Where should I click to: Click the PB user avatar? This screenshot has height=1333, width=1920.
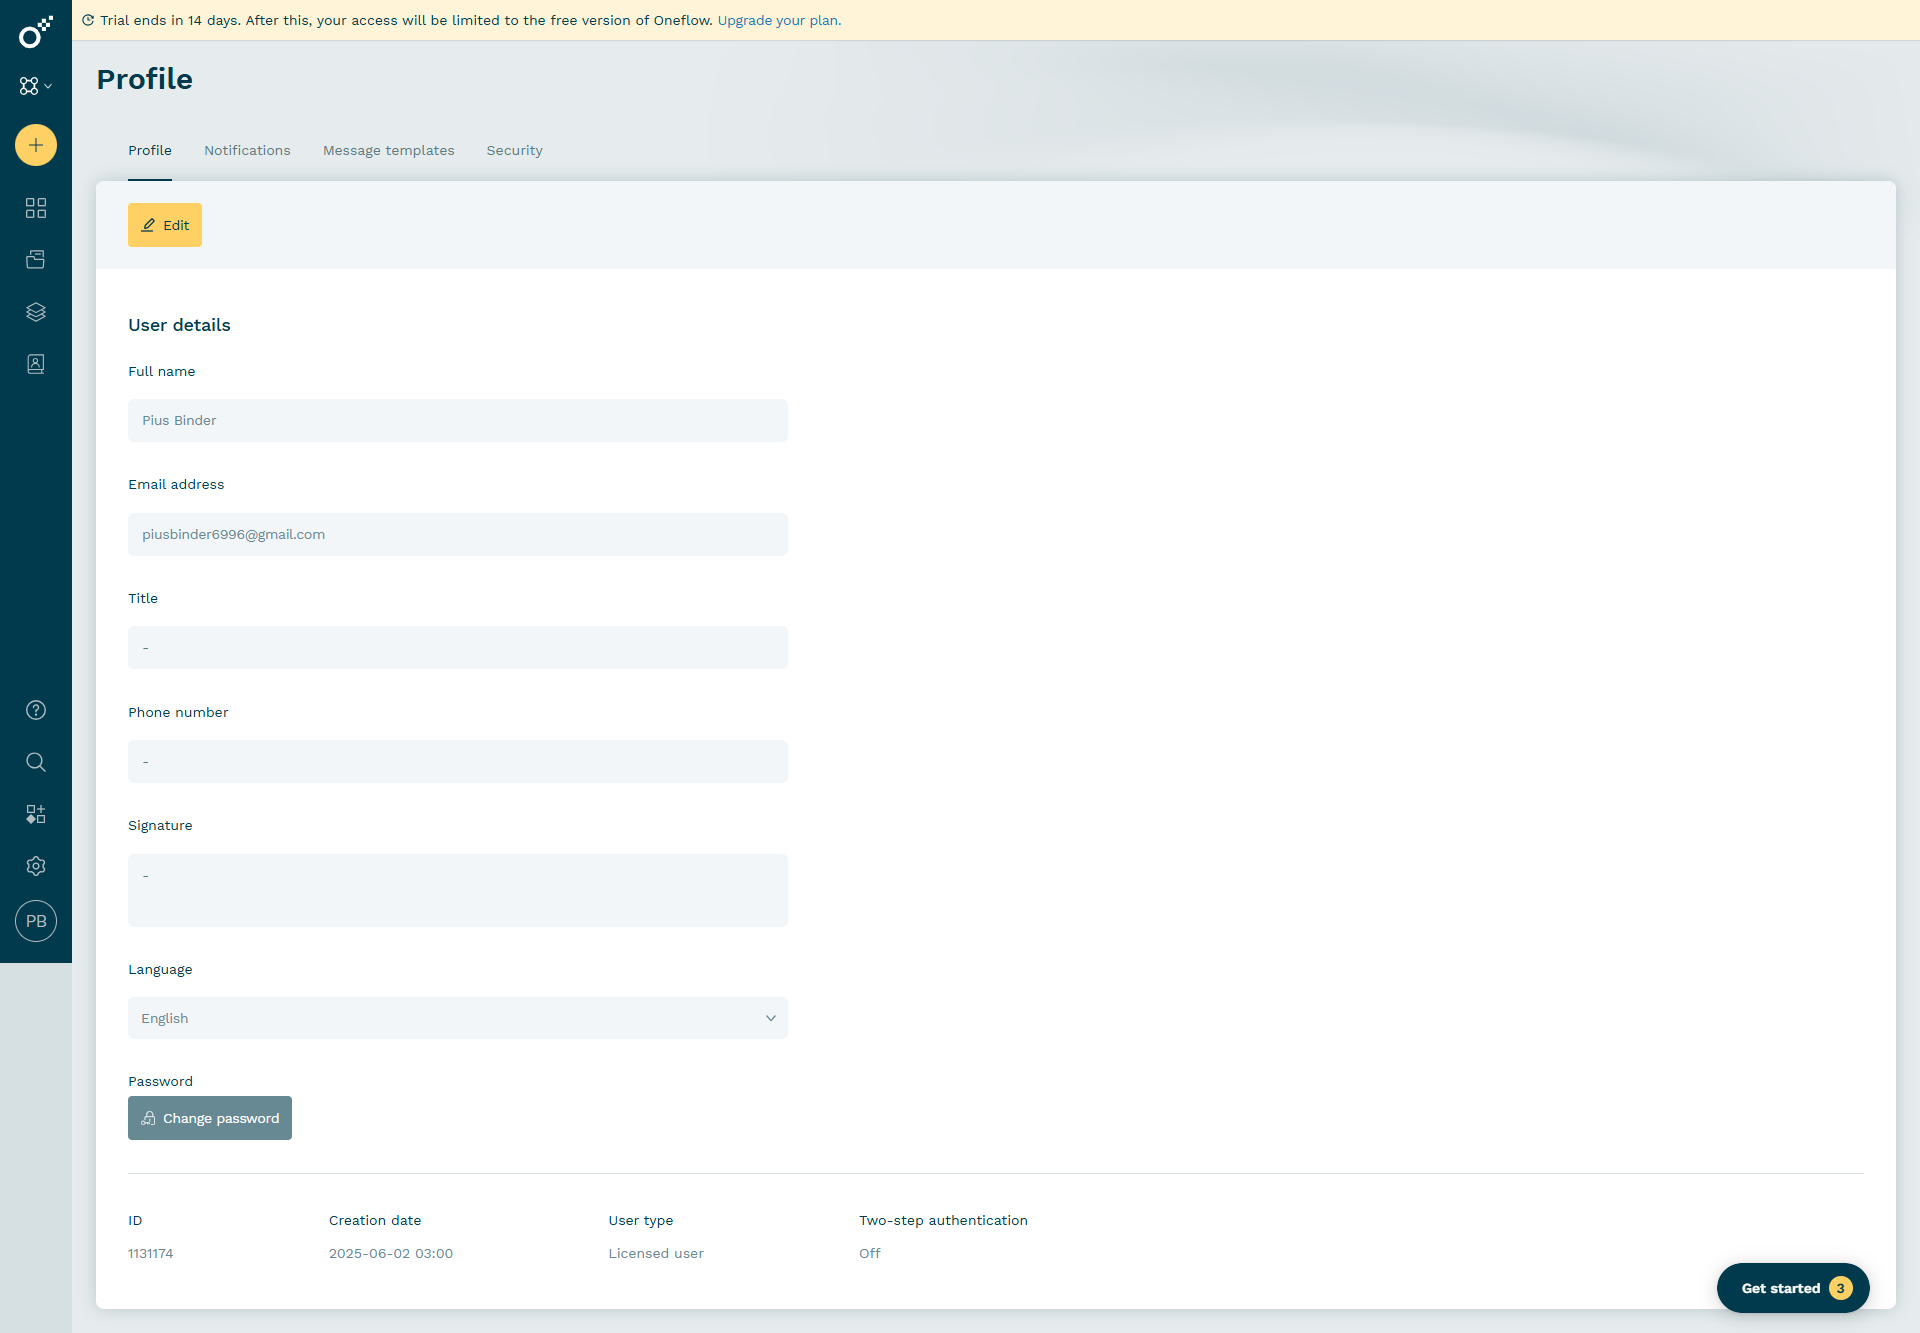pos(36,921)
